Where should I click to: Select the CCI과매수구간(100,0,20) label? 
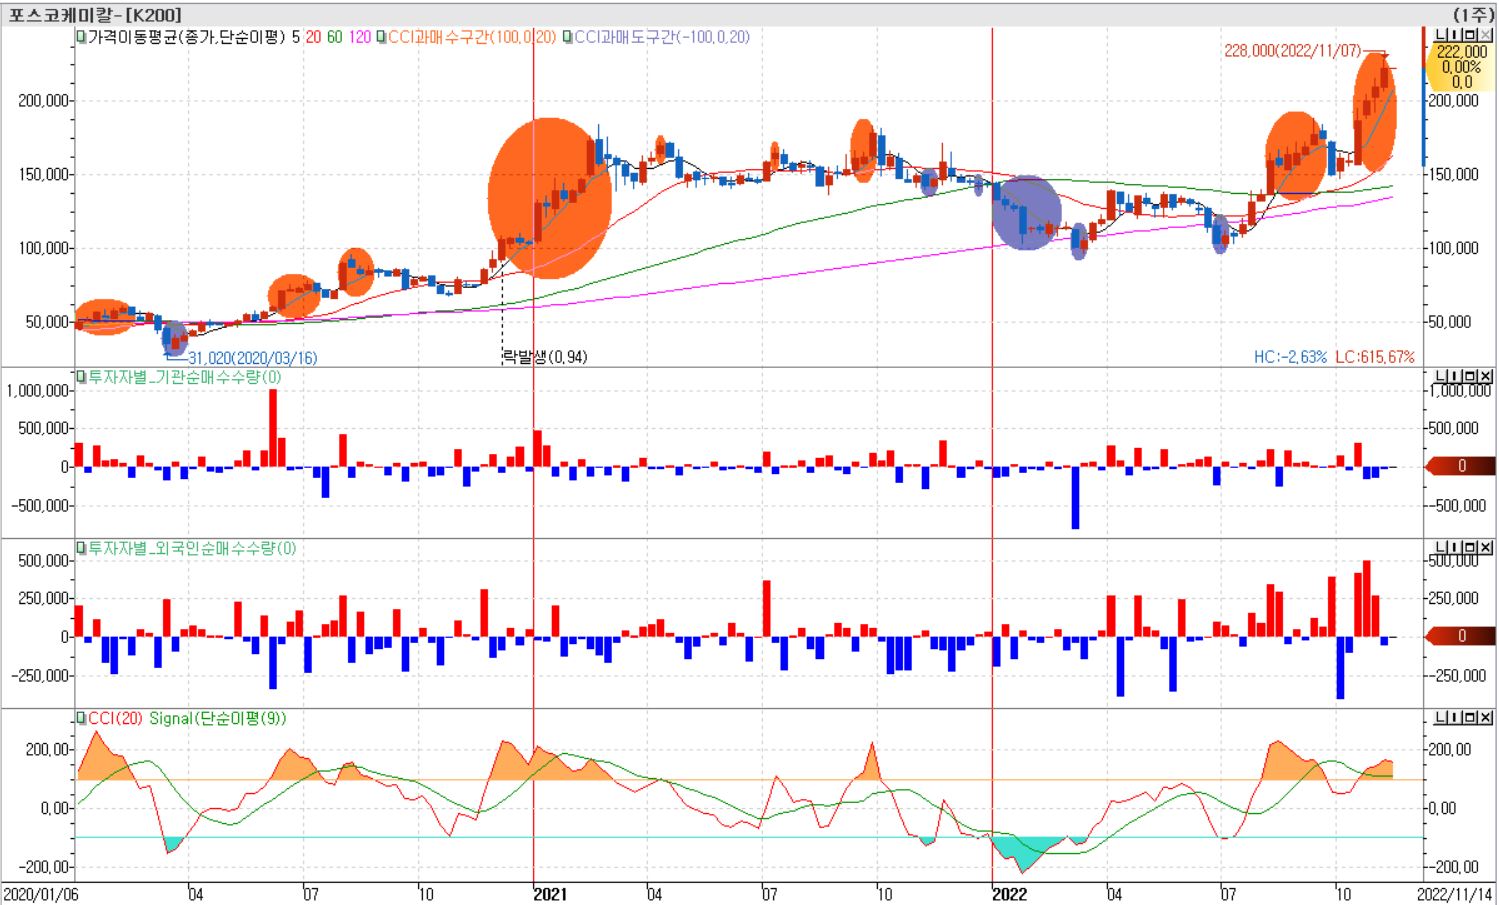pos(472,37)
